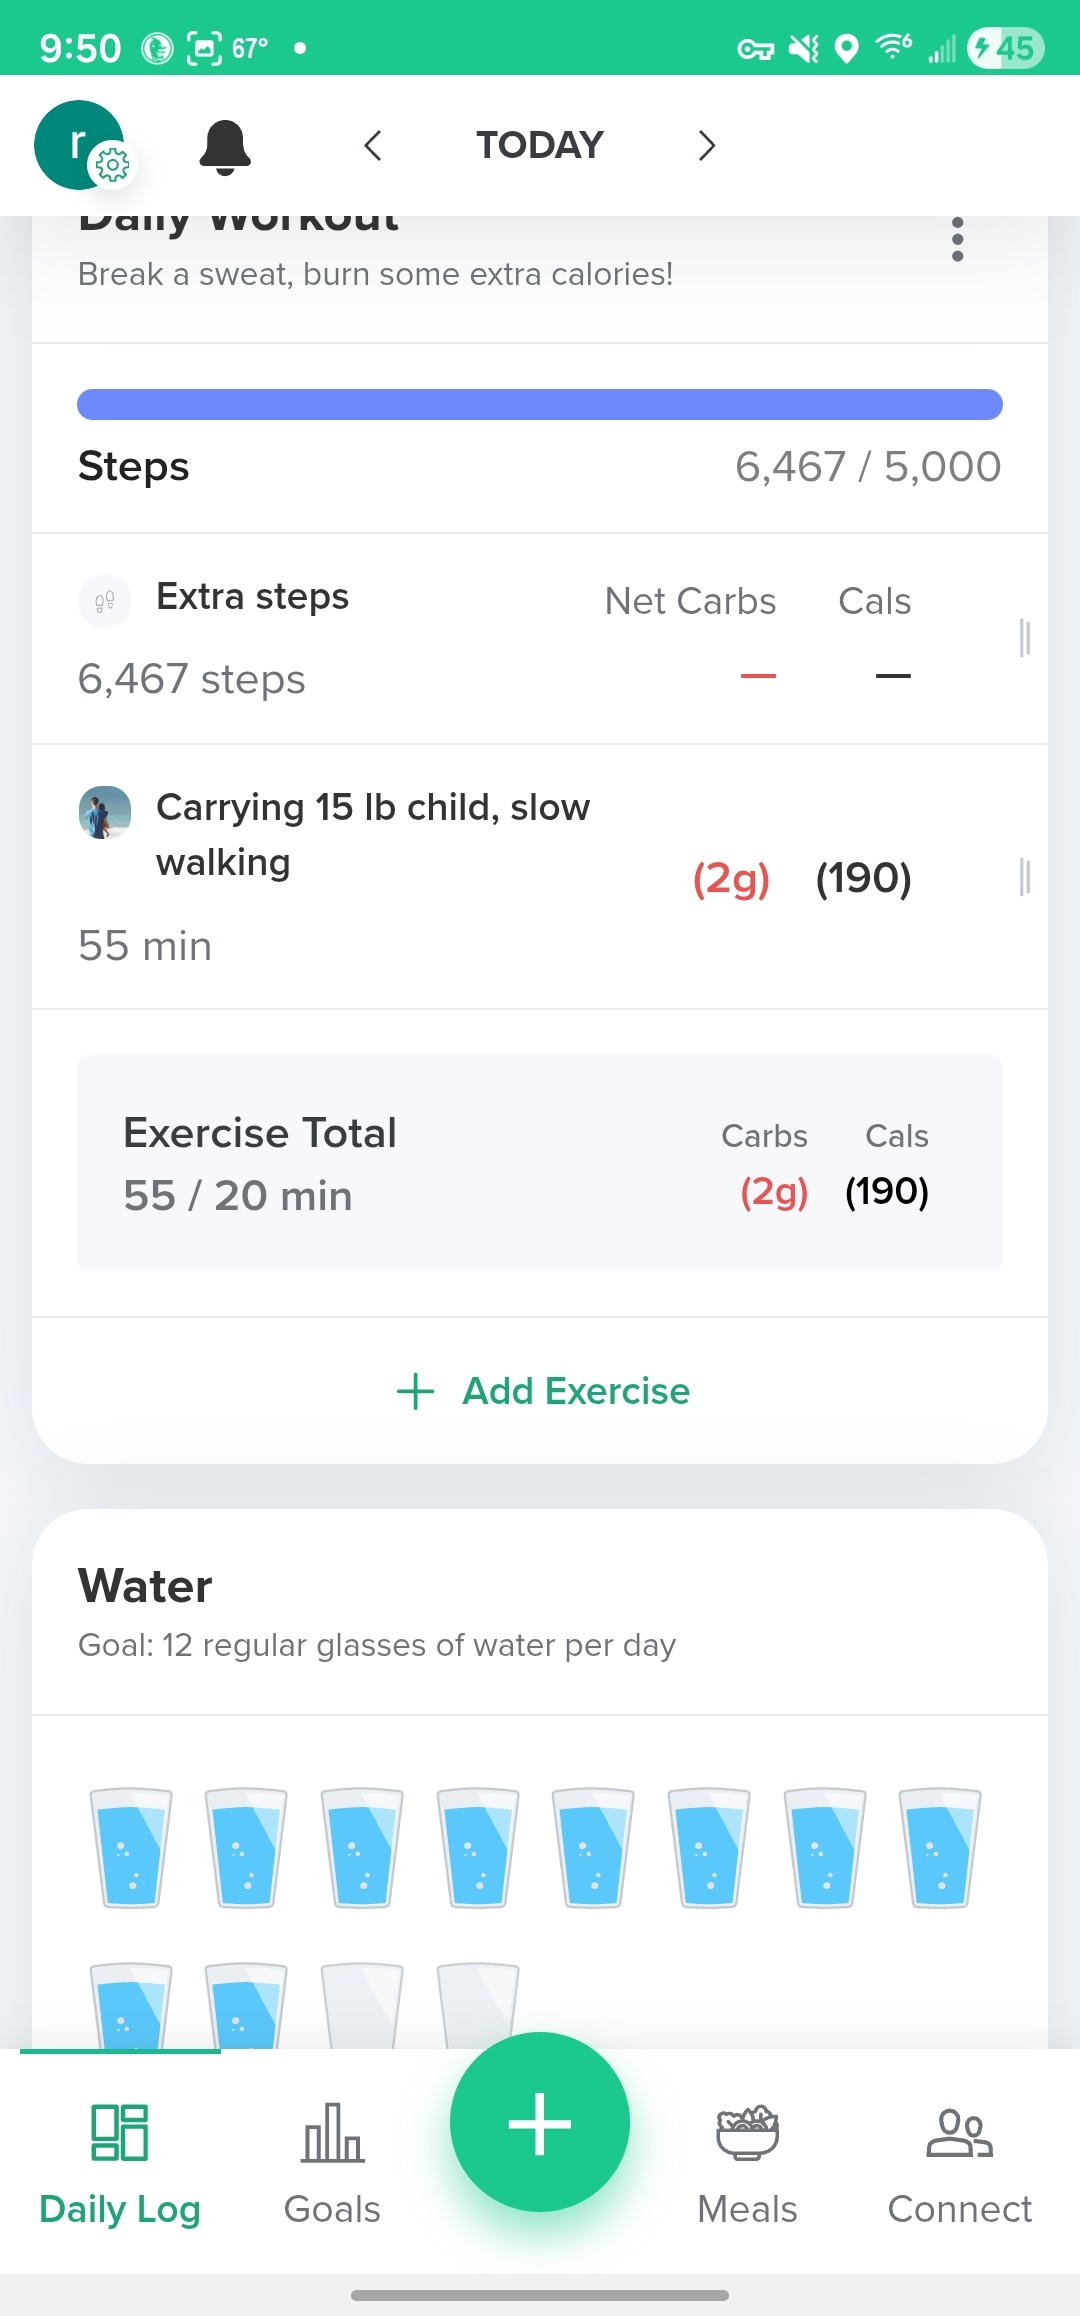The width and height of the screenshot is (1080, 2316).
Task: Open the Connect tab
Action: pos(959,2162)
